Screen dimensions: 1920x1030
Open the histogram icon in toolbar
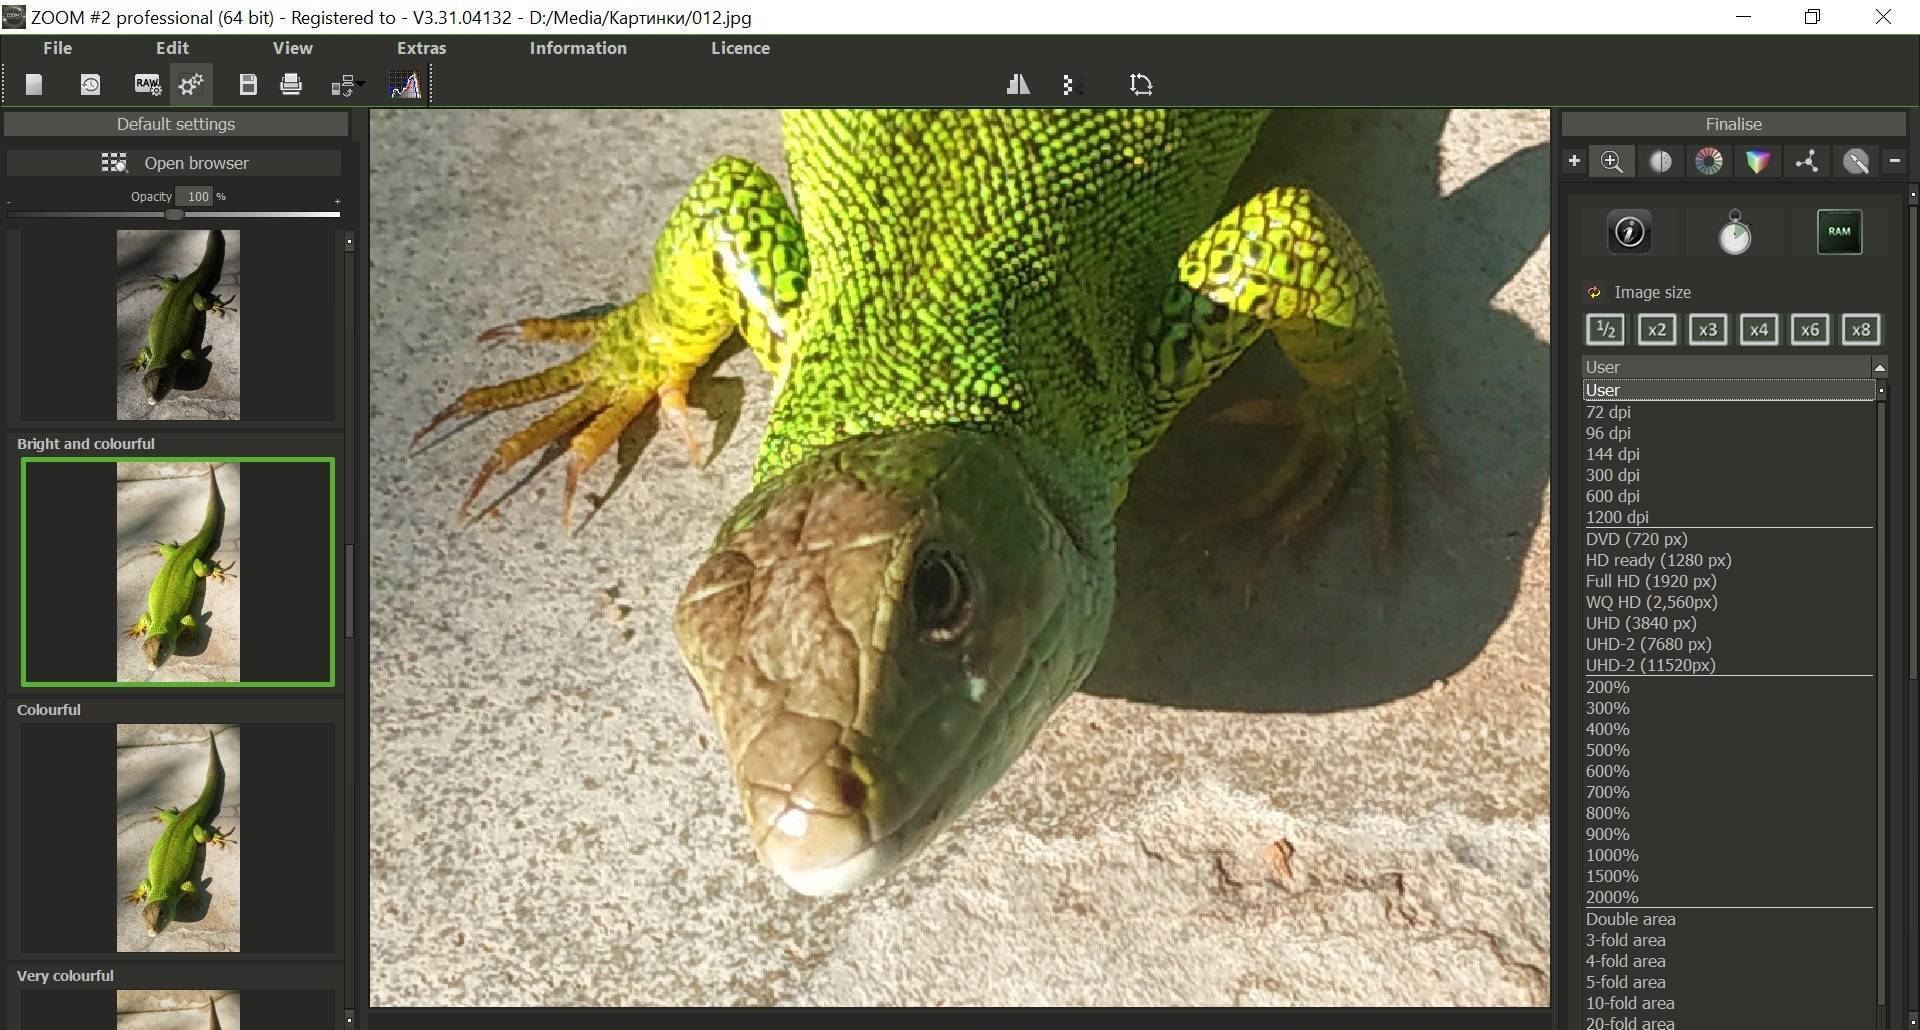coord(405,85)
